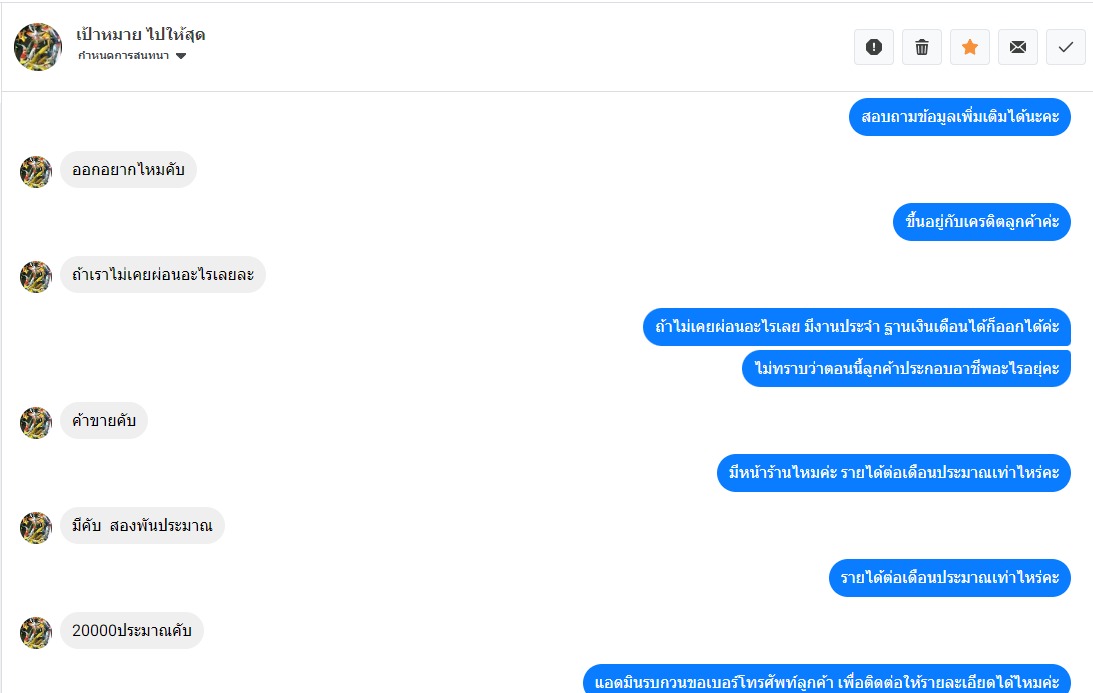Click the spam report exclamation icon

coord(873,47)
